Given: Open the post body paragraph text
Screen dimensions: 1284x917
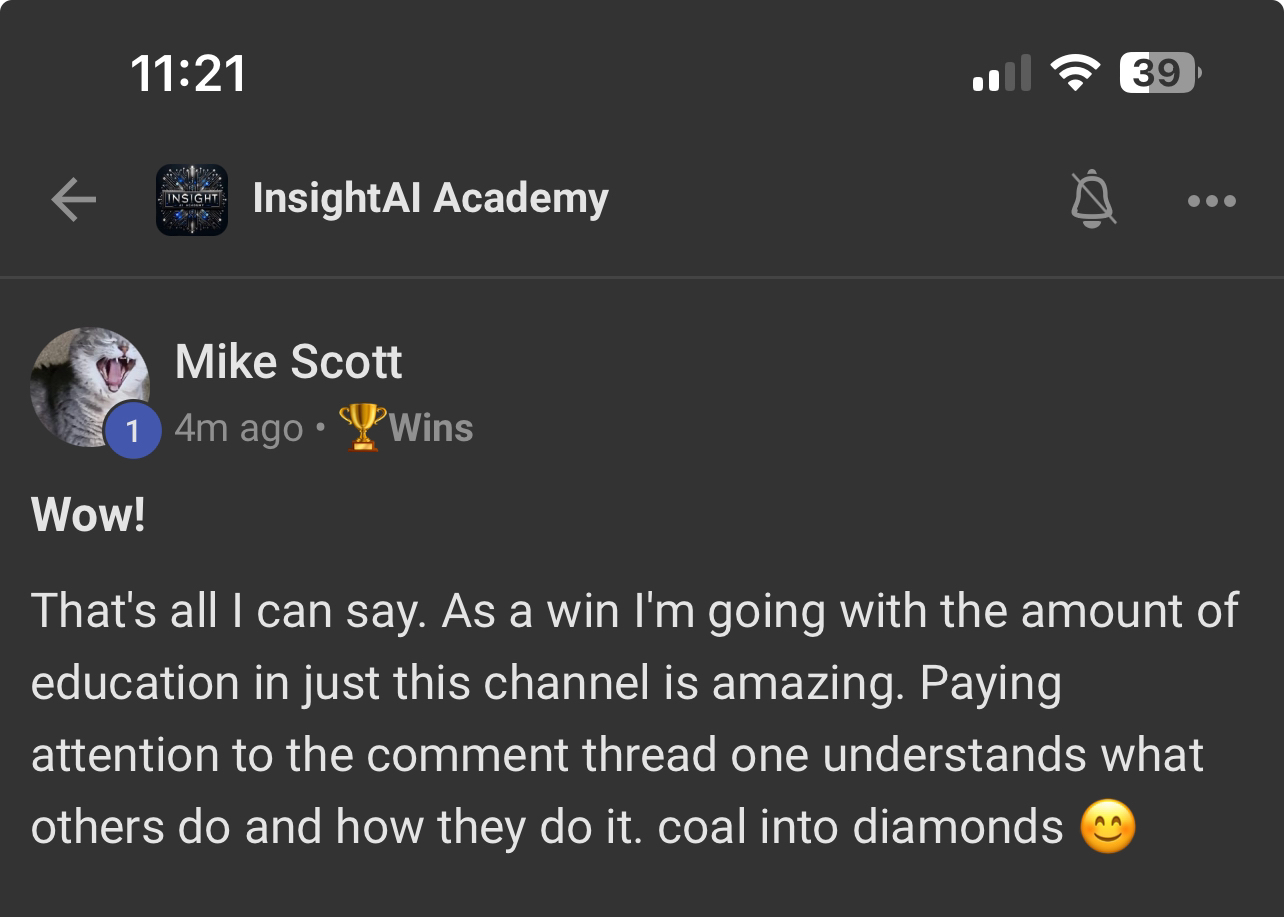Looking at the screenshot, I should [635, 719].
